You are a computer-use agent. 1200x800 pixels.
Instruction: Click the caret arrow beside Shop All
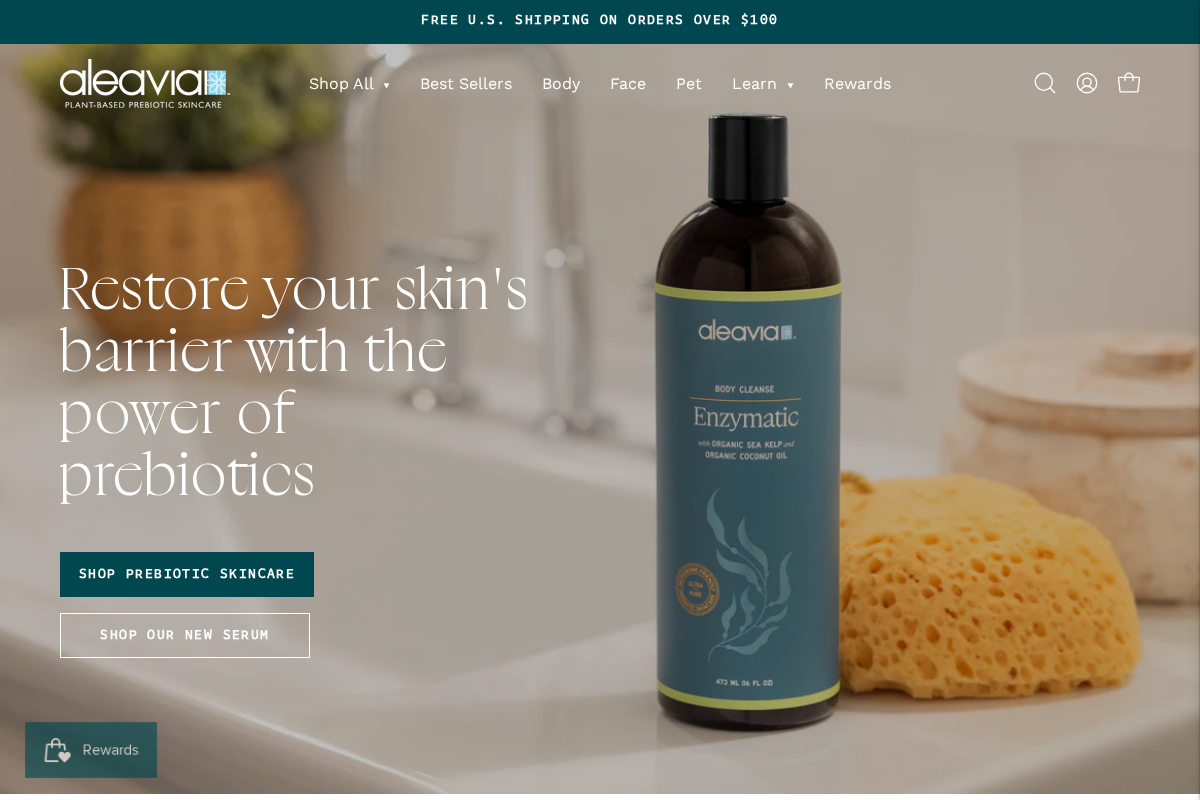(386, 86)
